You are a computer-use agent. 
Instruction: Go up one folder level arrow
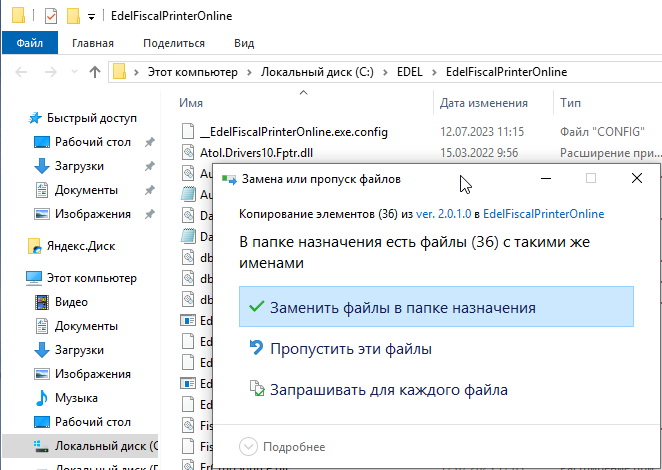(95, 72)
